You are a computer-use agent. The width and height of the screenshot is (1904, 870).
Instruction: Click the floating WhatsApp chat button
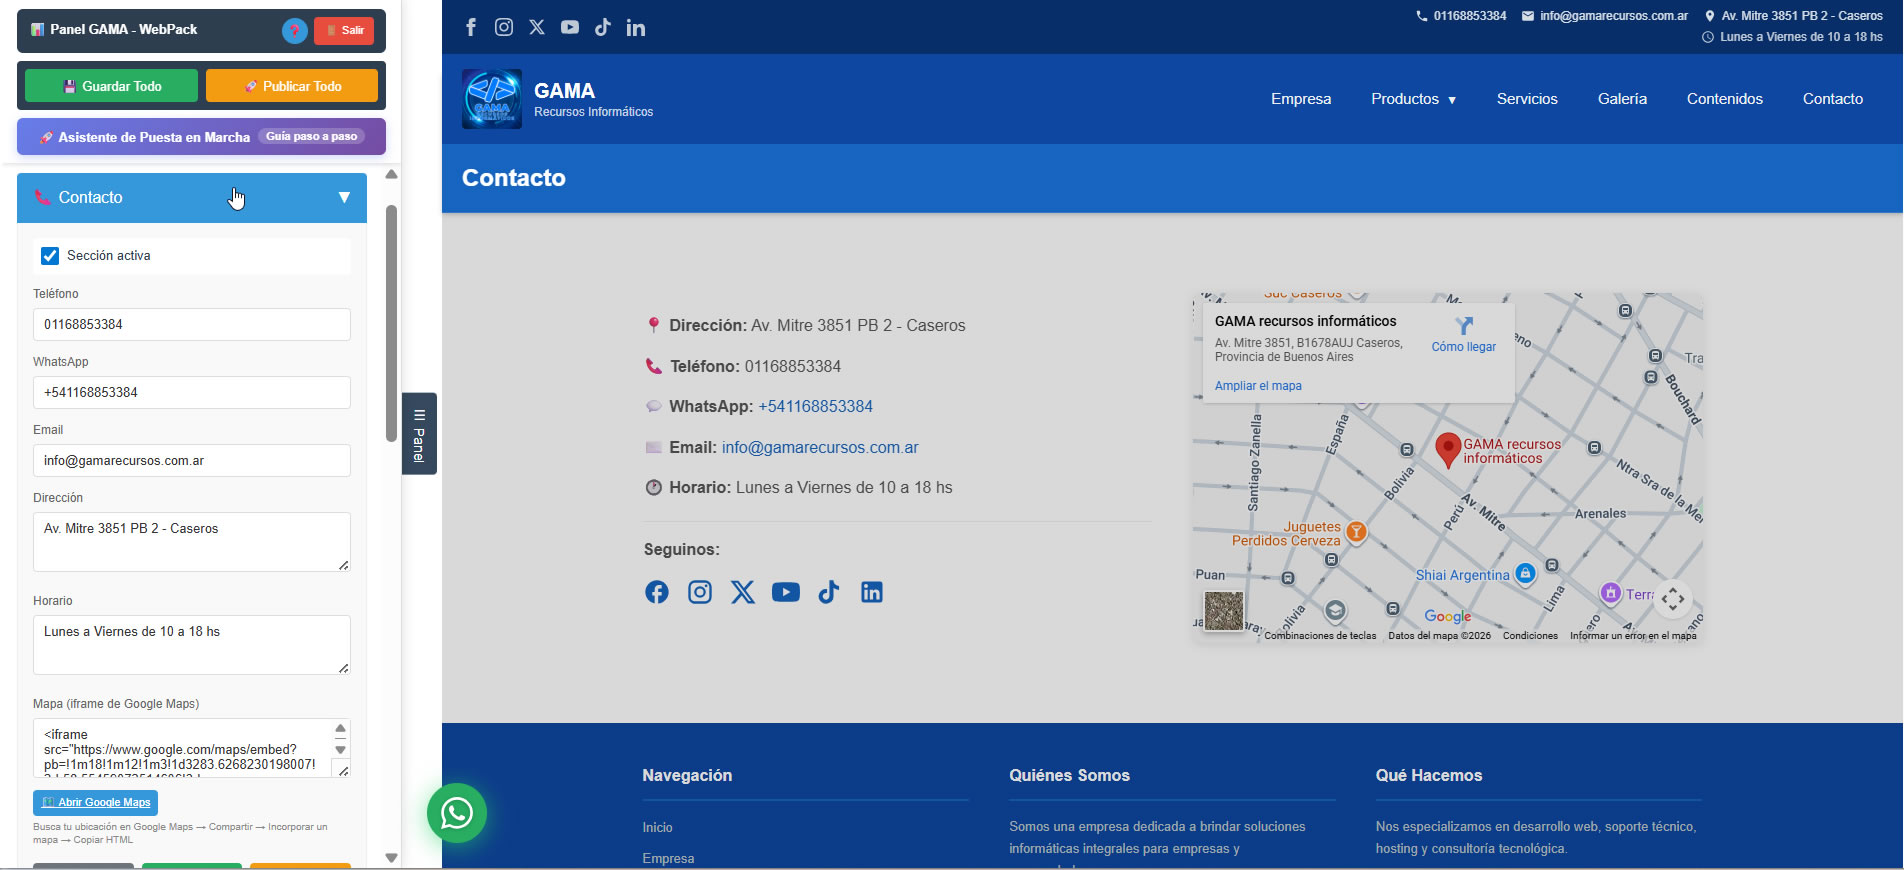[457, 813]
